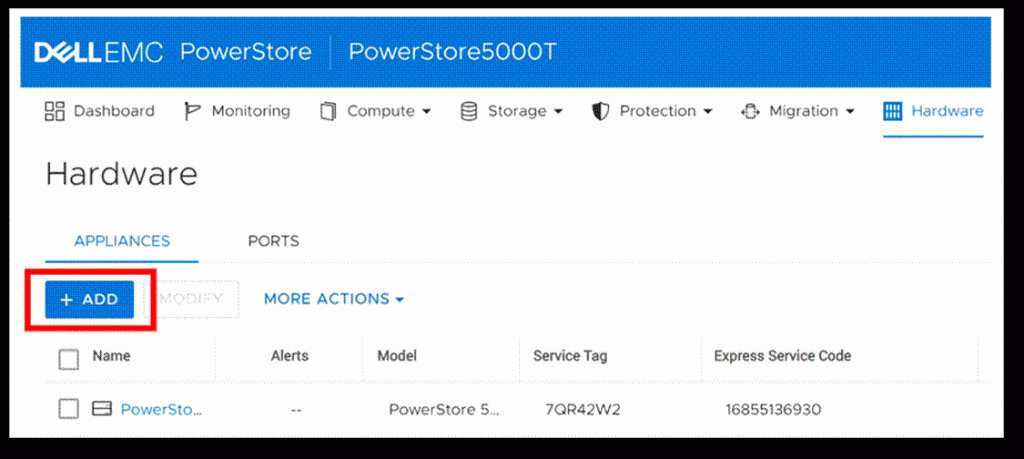Tick the select-all checkbox beside Name header
This screenshot has width=1024, height=459.
69,359
